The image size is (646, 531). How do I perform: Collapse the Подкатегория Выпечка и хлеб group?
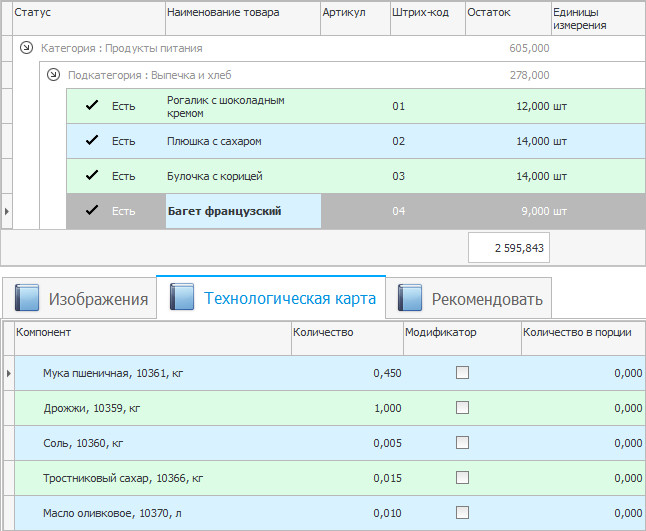tap(53, 75)
